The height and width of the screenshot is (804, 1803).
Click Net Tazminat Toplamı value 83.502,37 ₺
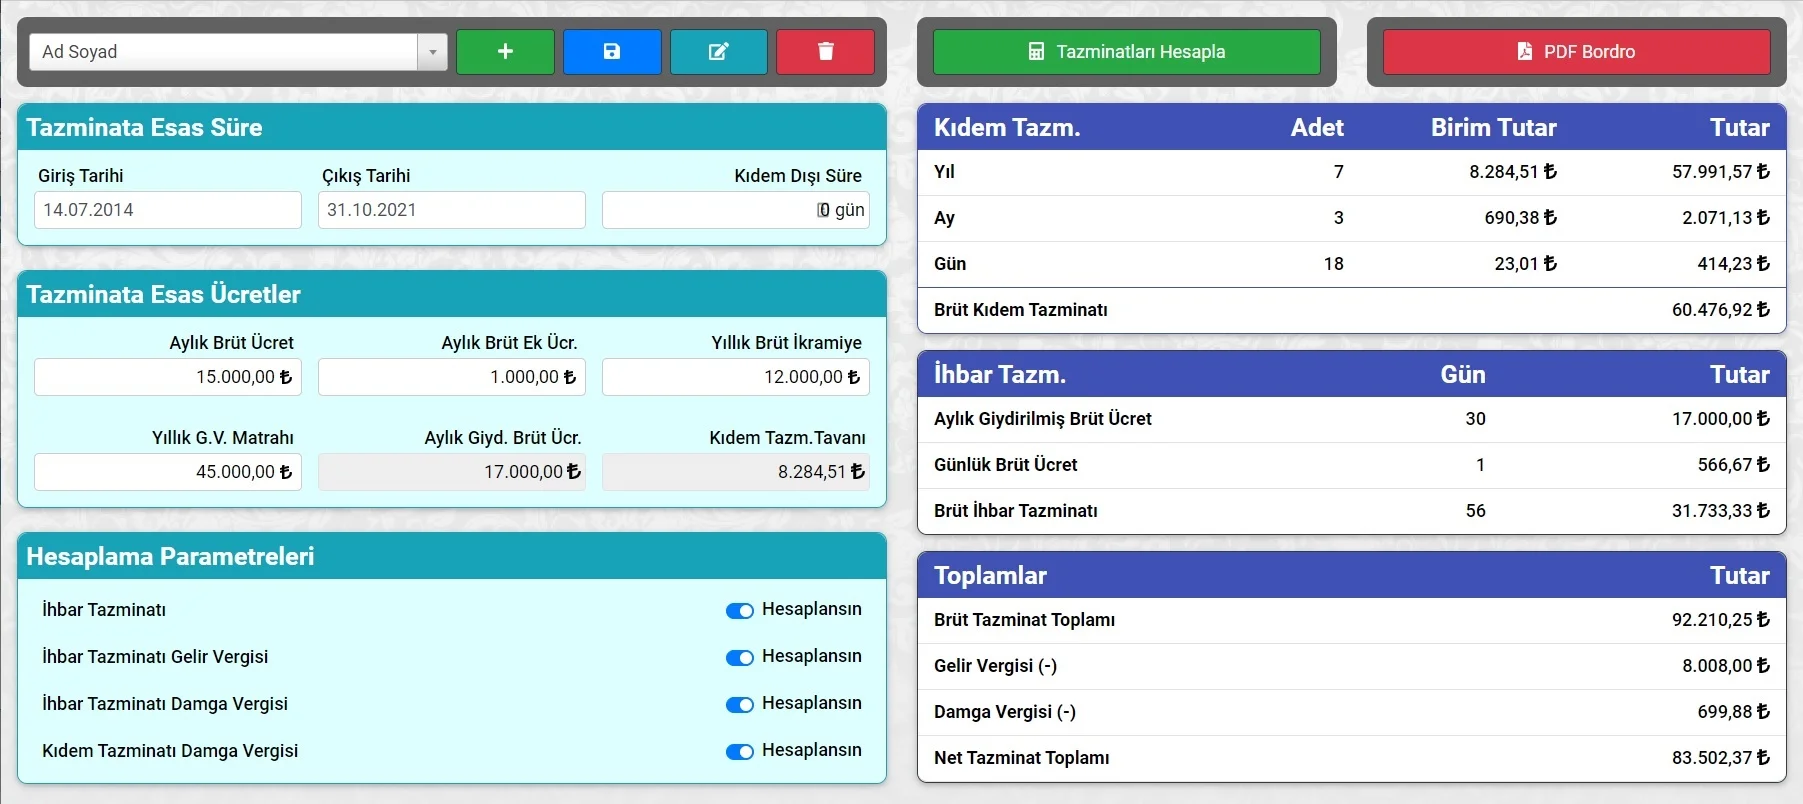click(x=1721, y=758)
